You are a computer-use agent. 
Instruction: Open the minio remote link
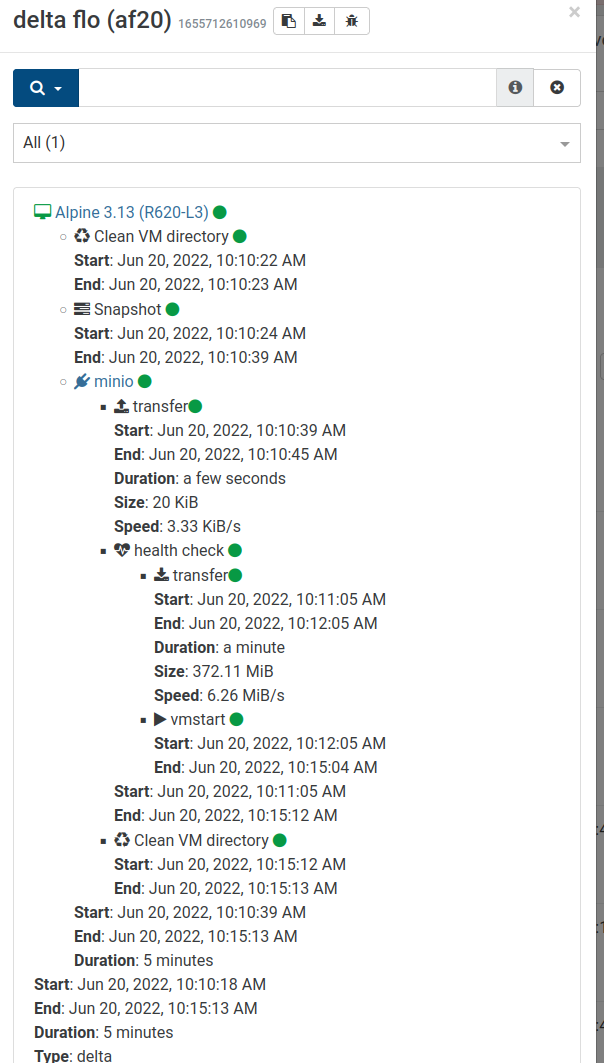coord(114,382)
